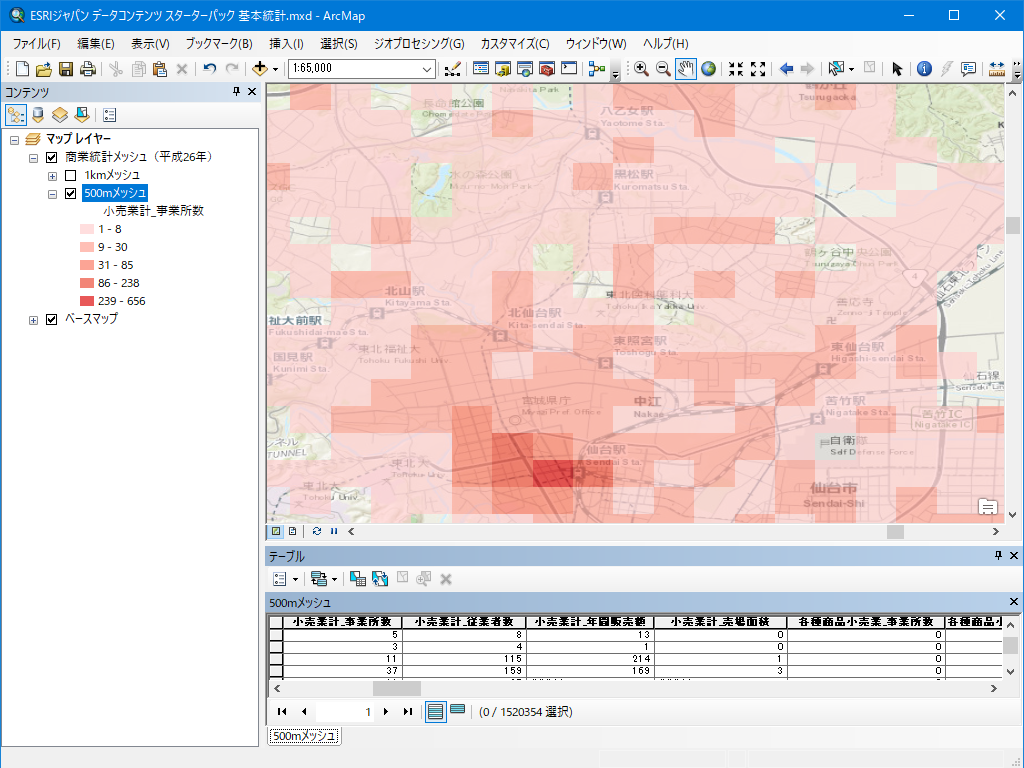
Task: Refresh the map display
Action: click(317, 532)
